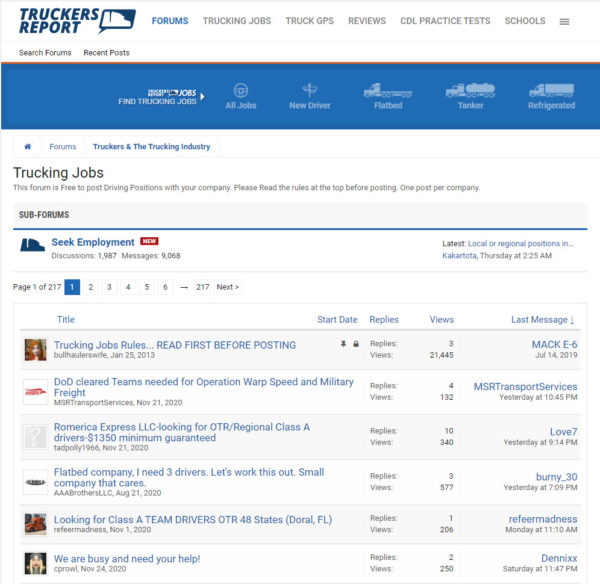Viewport: 600px width, 584px height.
Task: Click the NEW badge beside Seek Employment
Action: [x=149, y=241]
